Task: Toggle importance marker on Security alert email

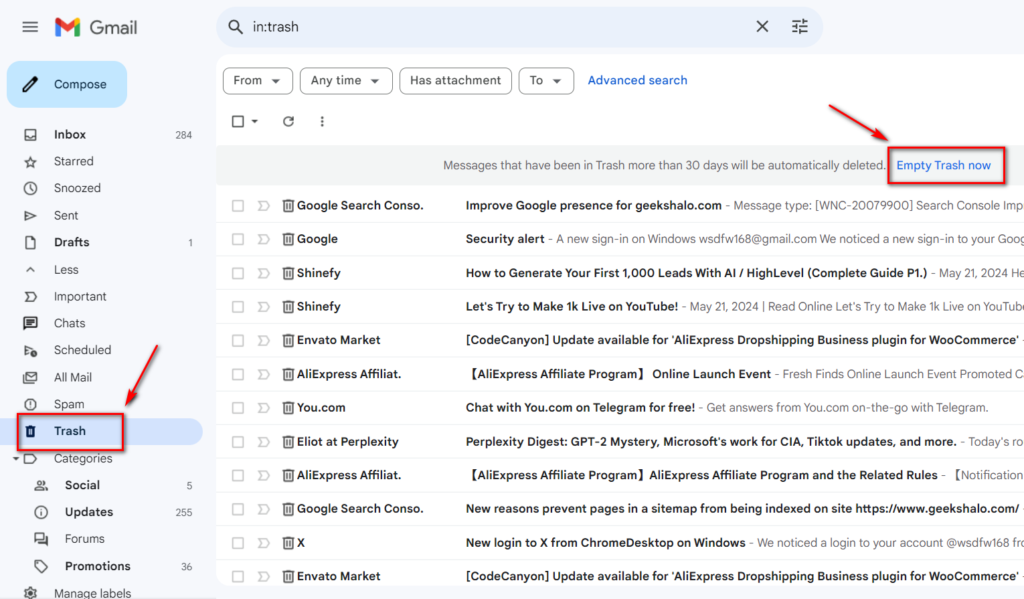Action: (263, 239)
